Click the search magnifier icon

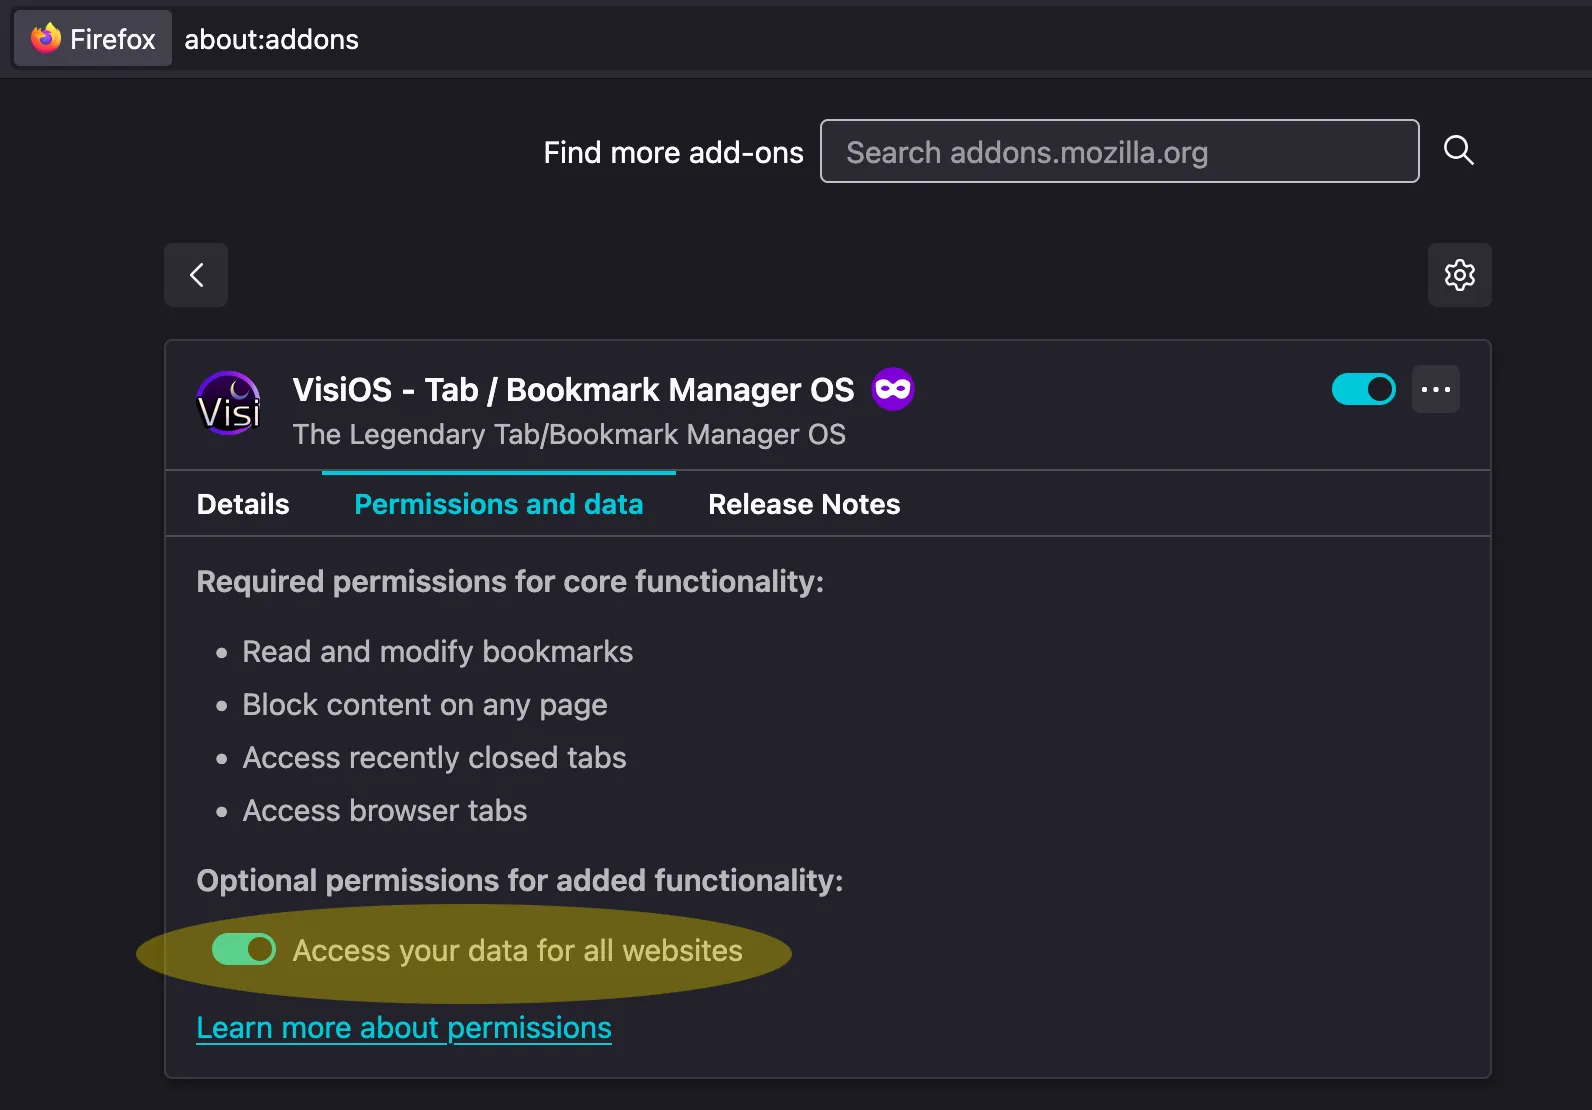[1459, 151]
